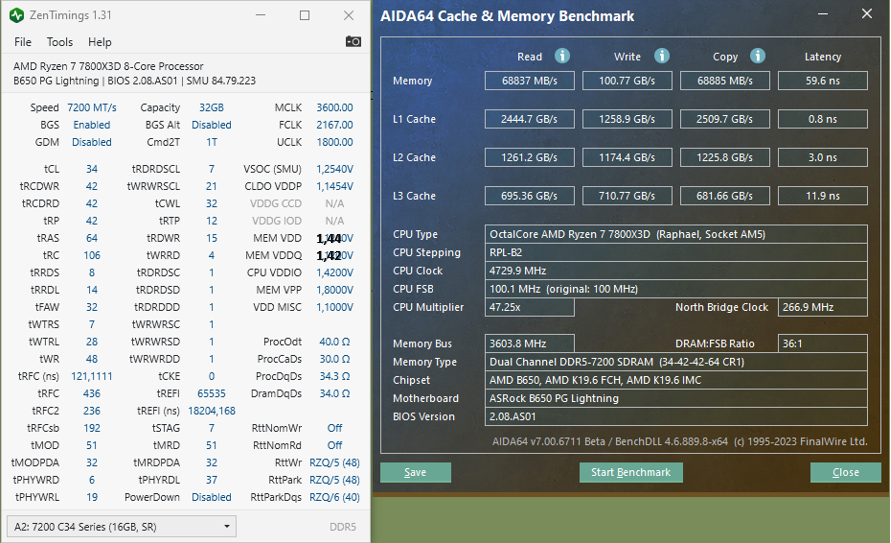This screenshot has height=543, width=891.
Task: Click the Save button in AIDA64
Action: point(415,473)
